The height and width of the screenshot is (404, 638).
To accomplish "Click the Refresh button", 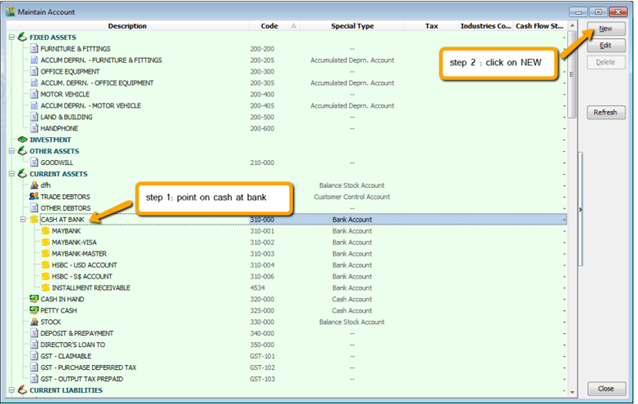I will [605, 112].
